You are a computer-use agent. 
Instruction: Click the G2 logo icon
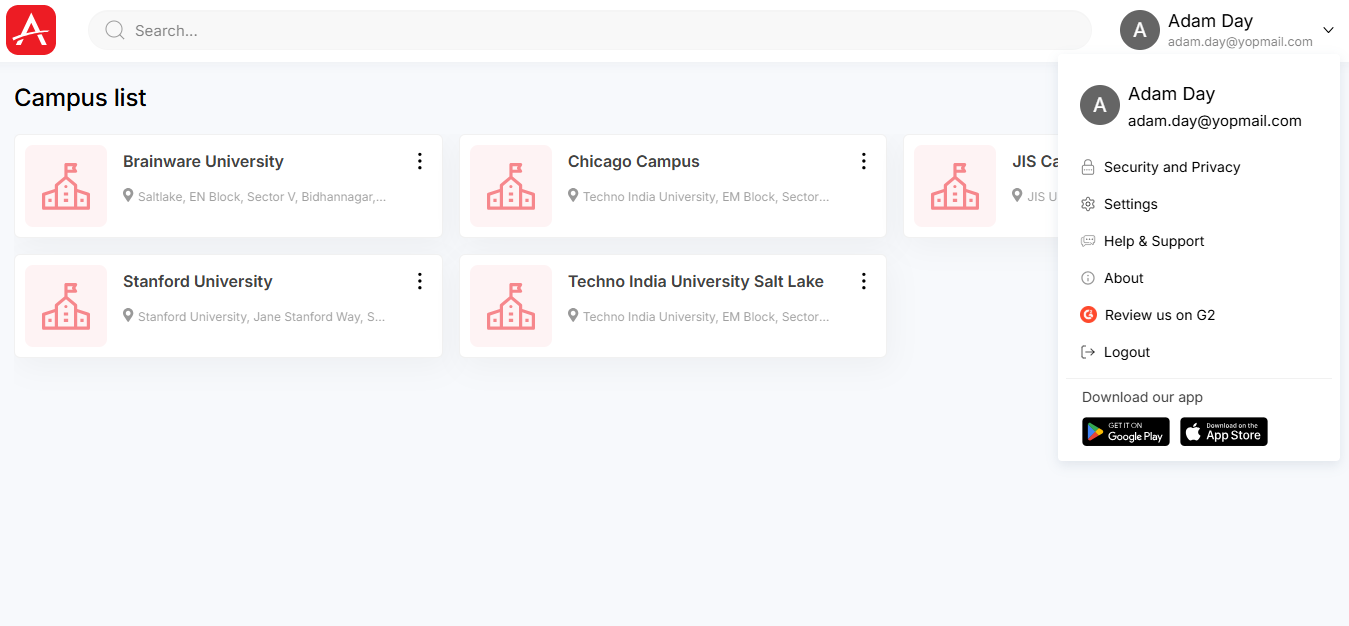tap(1089, 315)
